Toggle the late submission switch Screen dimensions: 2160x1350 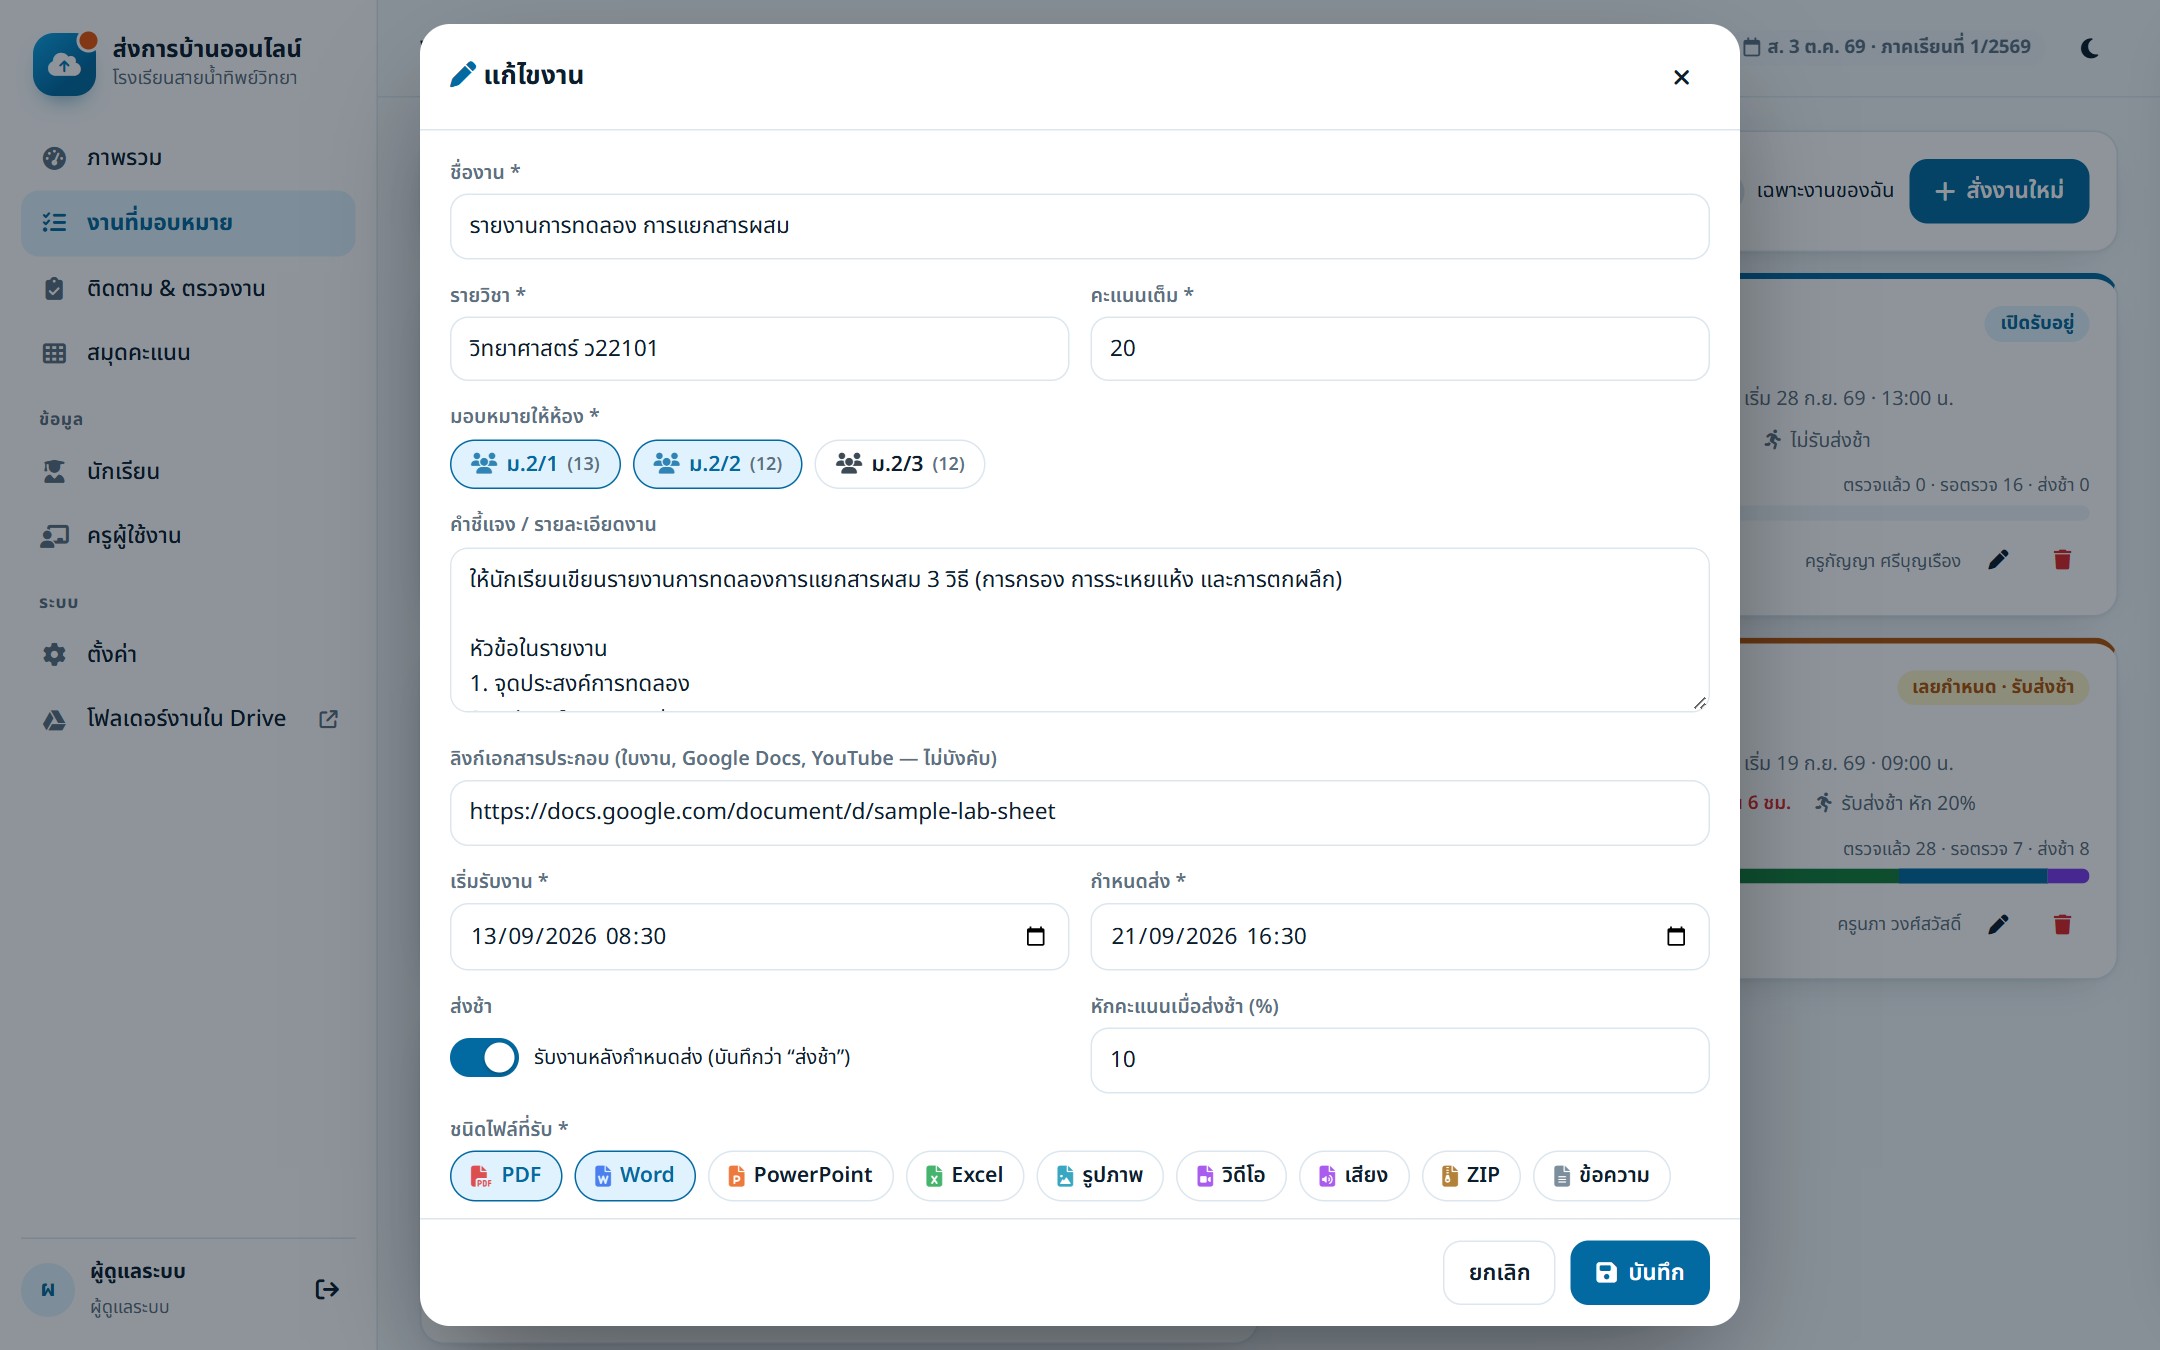point(484,1057)
